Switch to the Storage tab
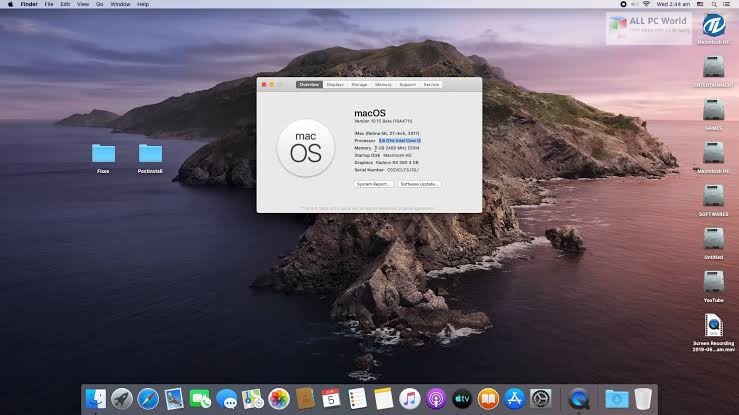 coord(359,85)
